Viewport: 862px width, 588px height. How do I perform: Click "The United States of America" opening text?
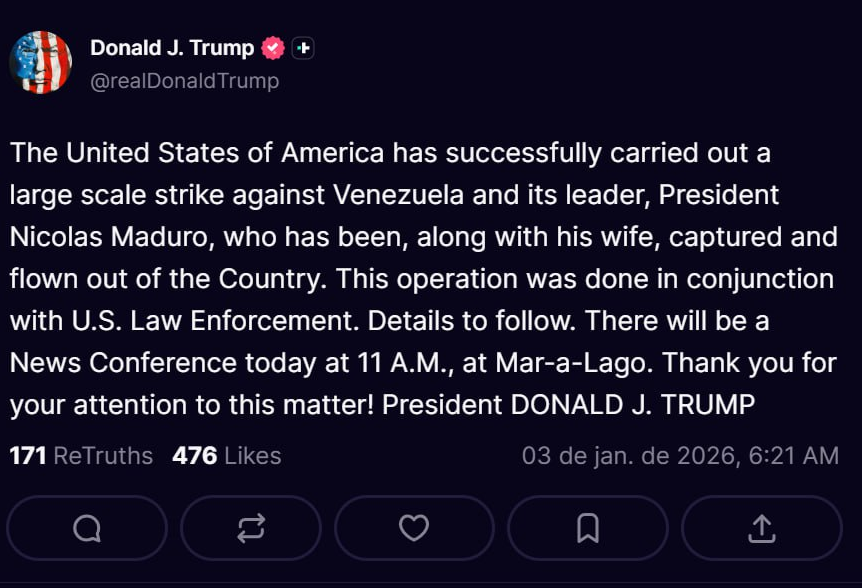197,153
